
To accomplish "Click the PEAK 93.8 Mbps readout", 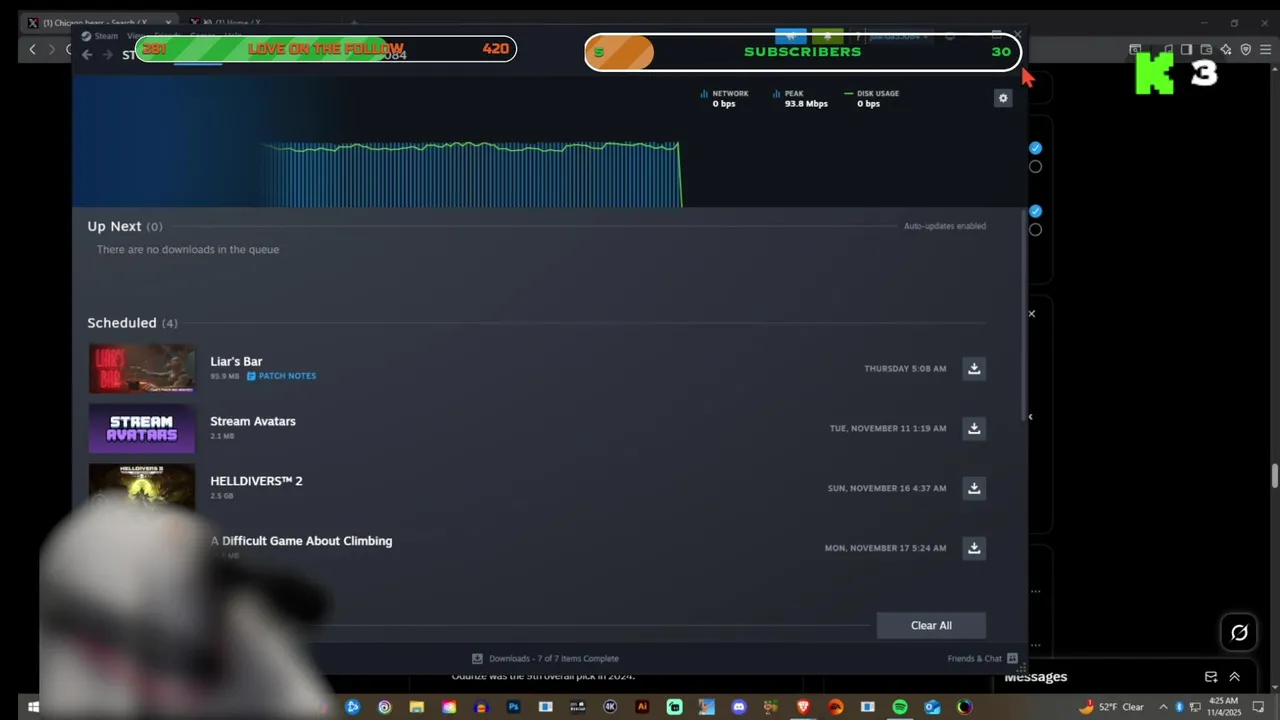I will (800, 98).
